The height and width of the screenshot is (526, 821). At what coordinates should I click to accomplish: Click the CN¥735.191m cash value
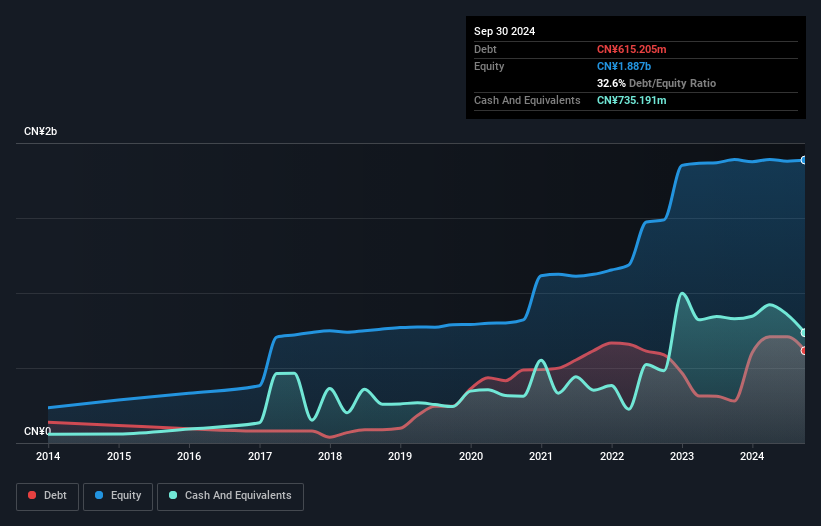pos(631,100)
